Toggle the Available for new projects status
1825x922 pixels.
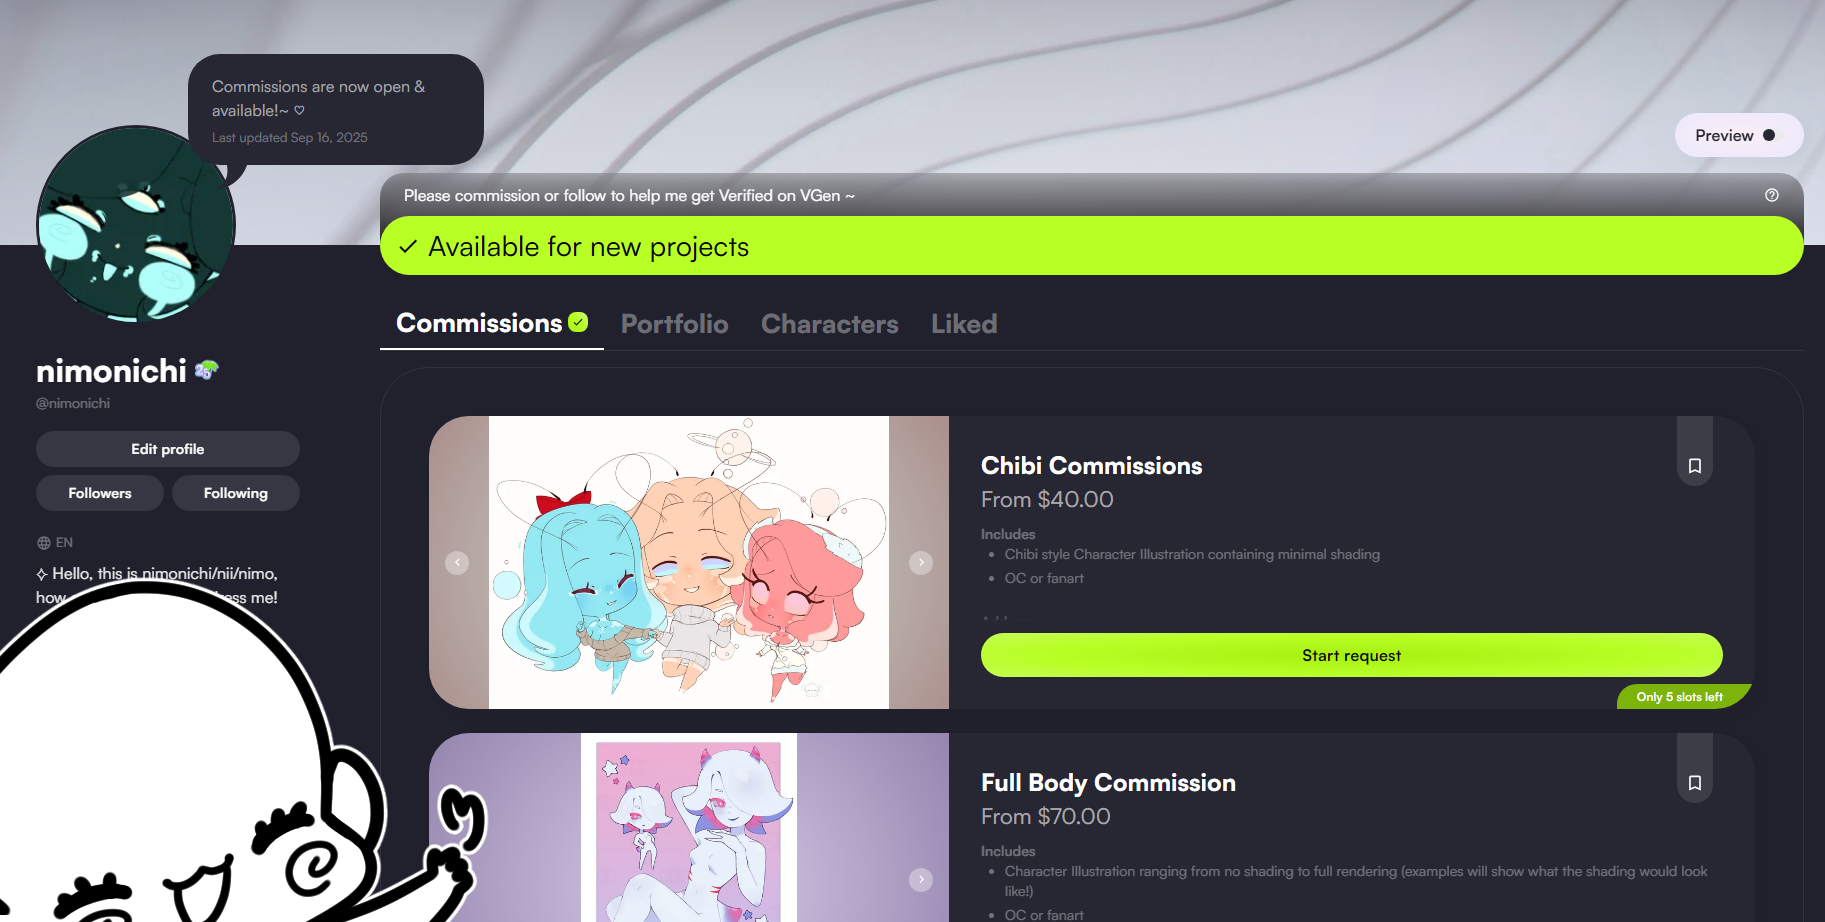tap(1091, 246)
